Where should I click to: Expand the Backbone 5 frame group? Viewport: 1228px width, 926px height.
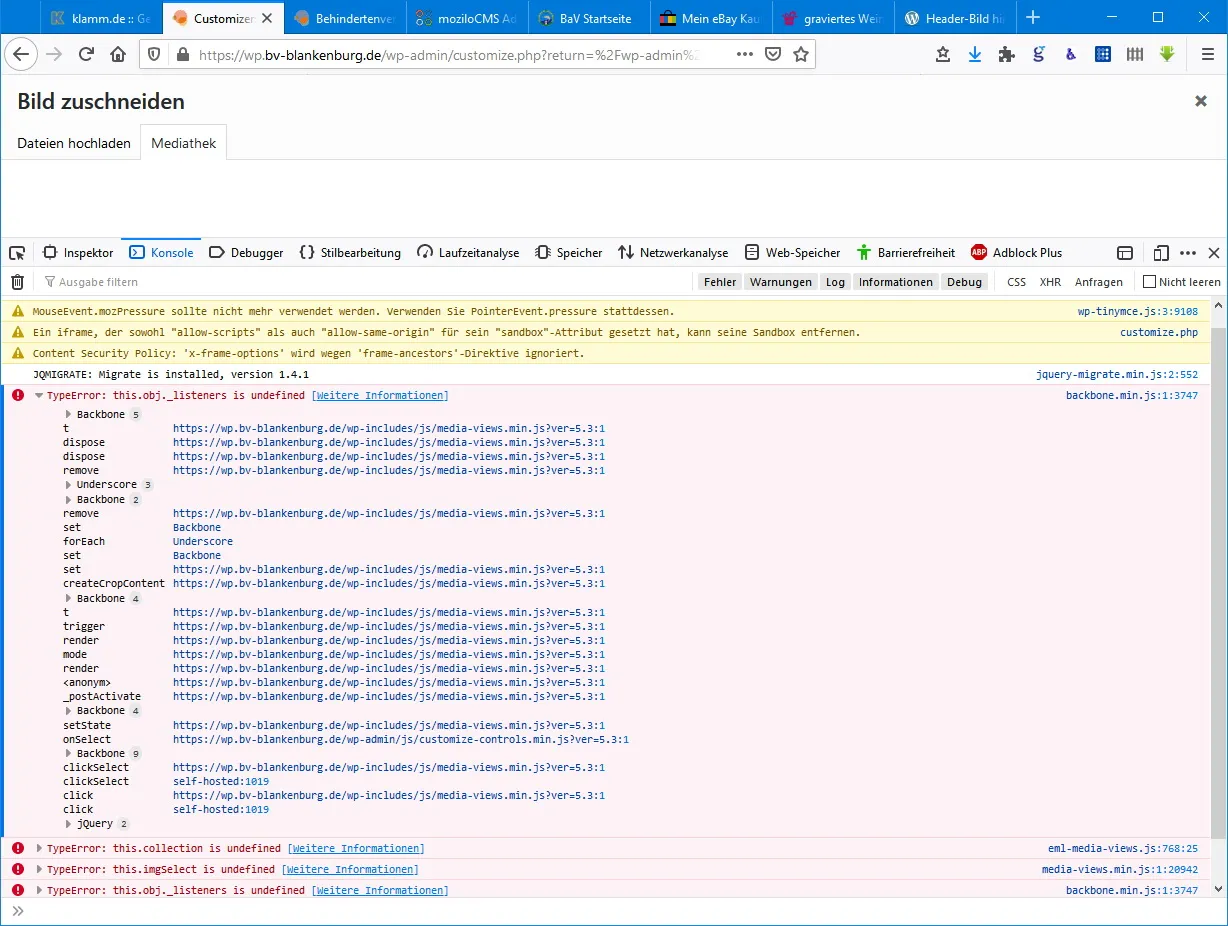[68, 414]
